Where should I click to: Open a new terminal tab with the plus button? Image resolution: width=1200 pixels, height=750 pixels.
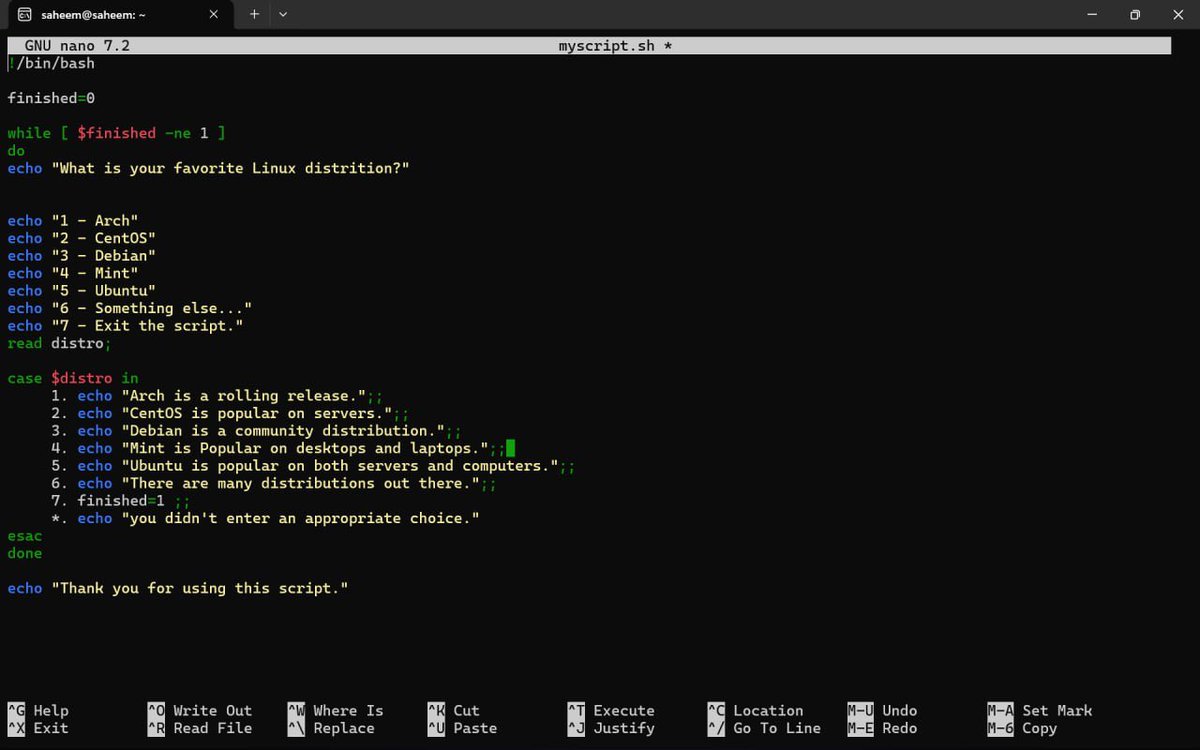tap(254, 14)
